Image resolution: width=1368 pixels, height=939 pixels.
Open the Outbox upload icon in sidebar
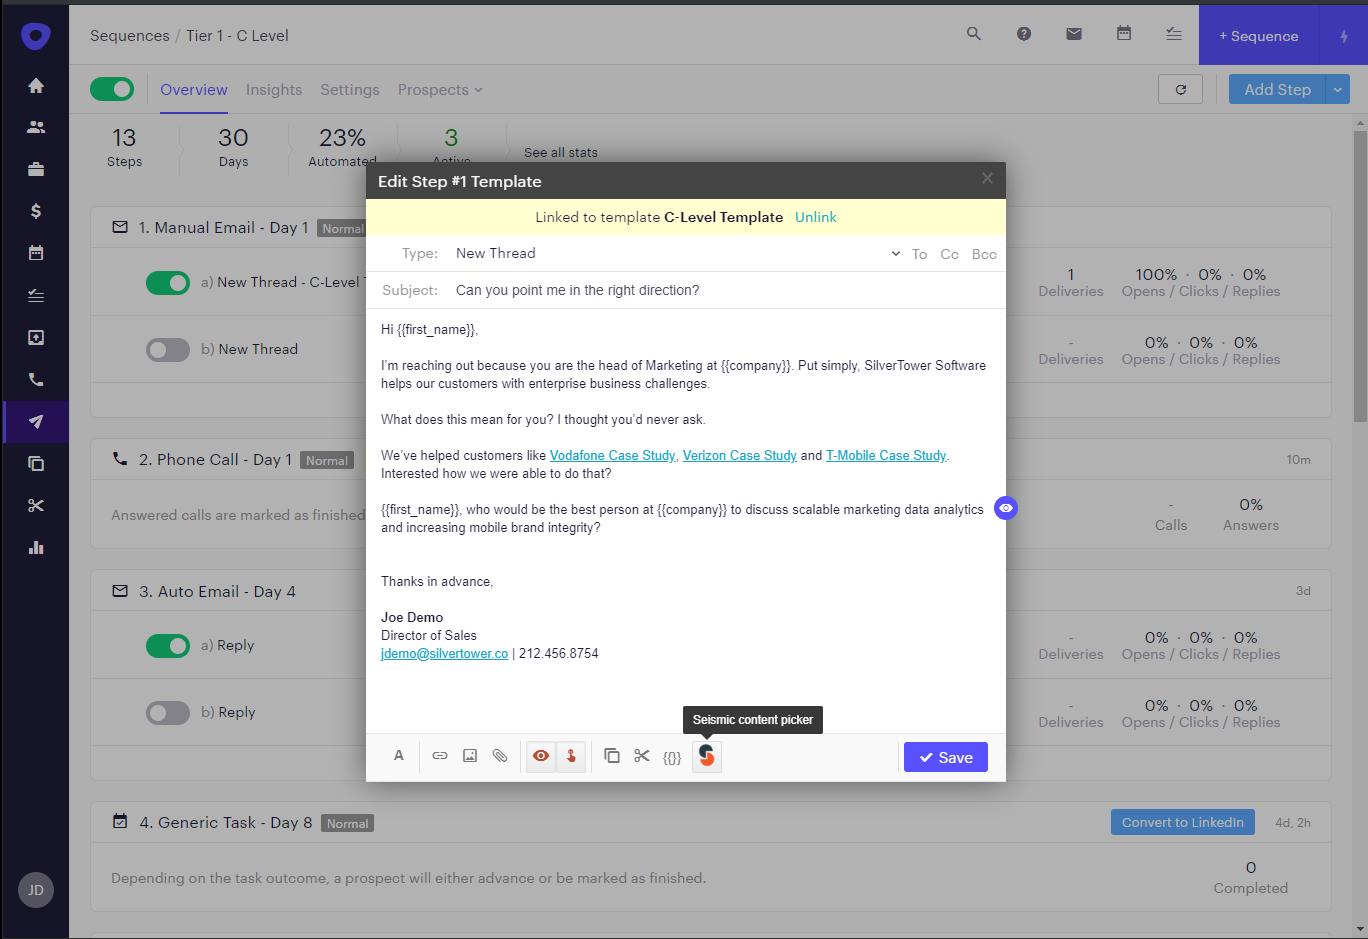point(36,337)
